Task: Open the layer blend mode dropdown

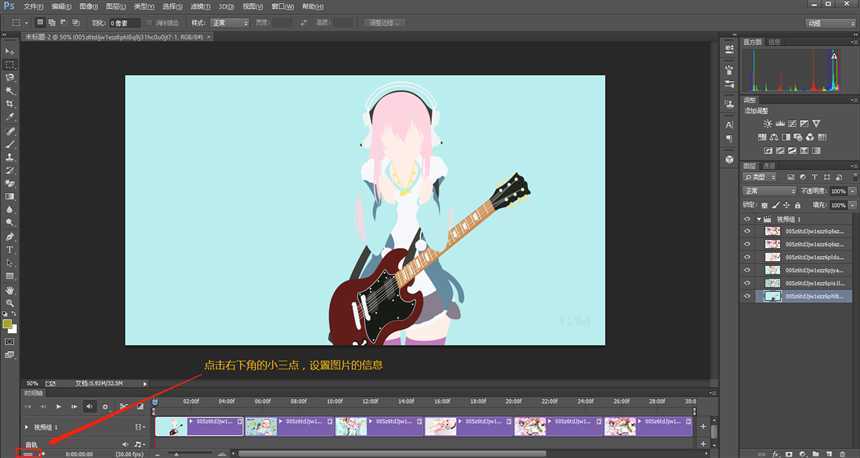Action: pos(769,191)
